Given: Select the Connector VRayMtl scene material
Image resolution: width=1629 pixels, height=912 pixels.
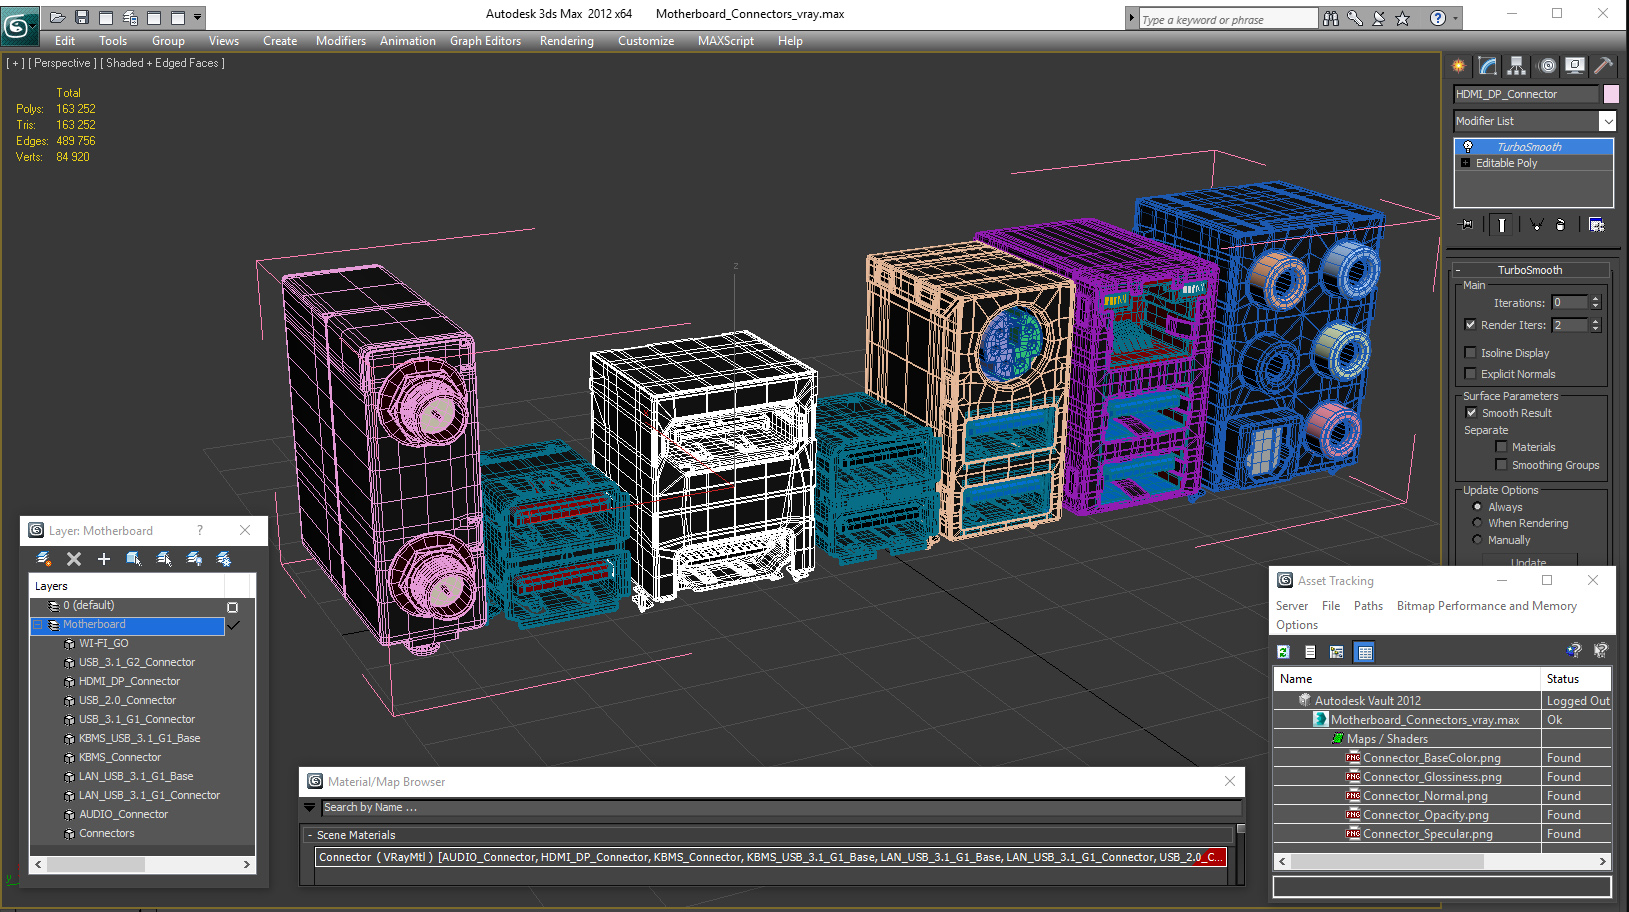Looking at the screenshot, I should coord(770,857).
